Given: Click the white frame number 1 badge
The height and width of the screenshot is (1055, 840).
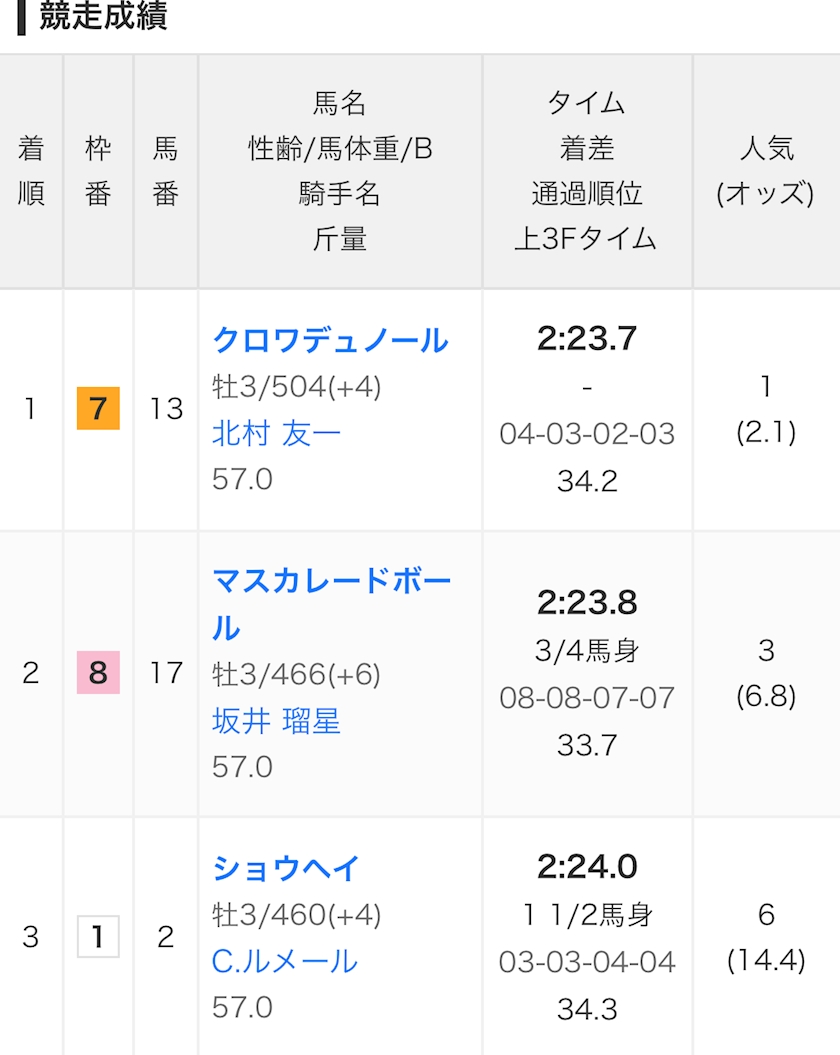Looking at the screenshot, I should [98, 937].
